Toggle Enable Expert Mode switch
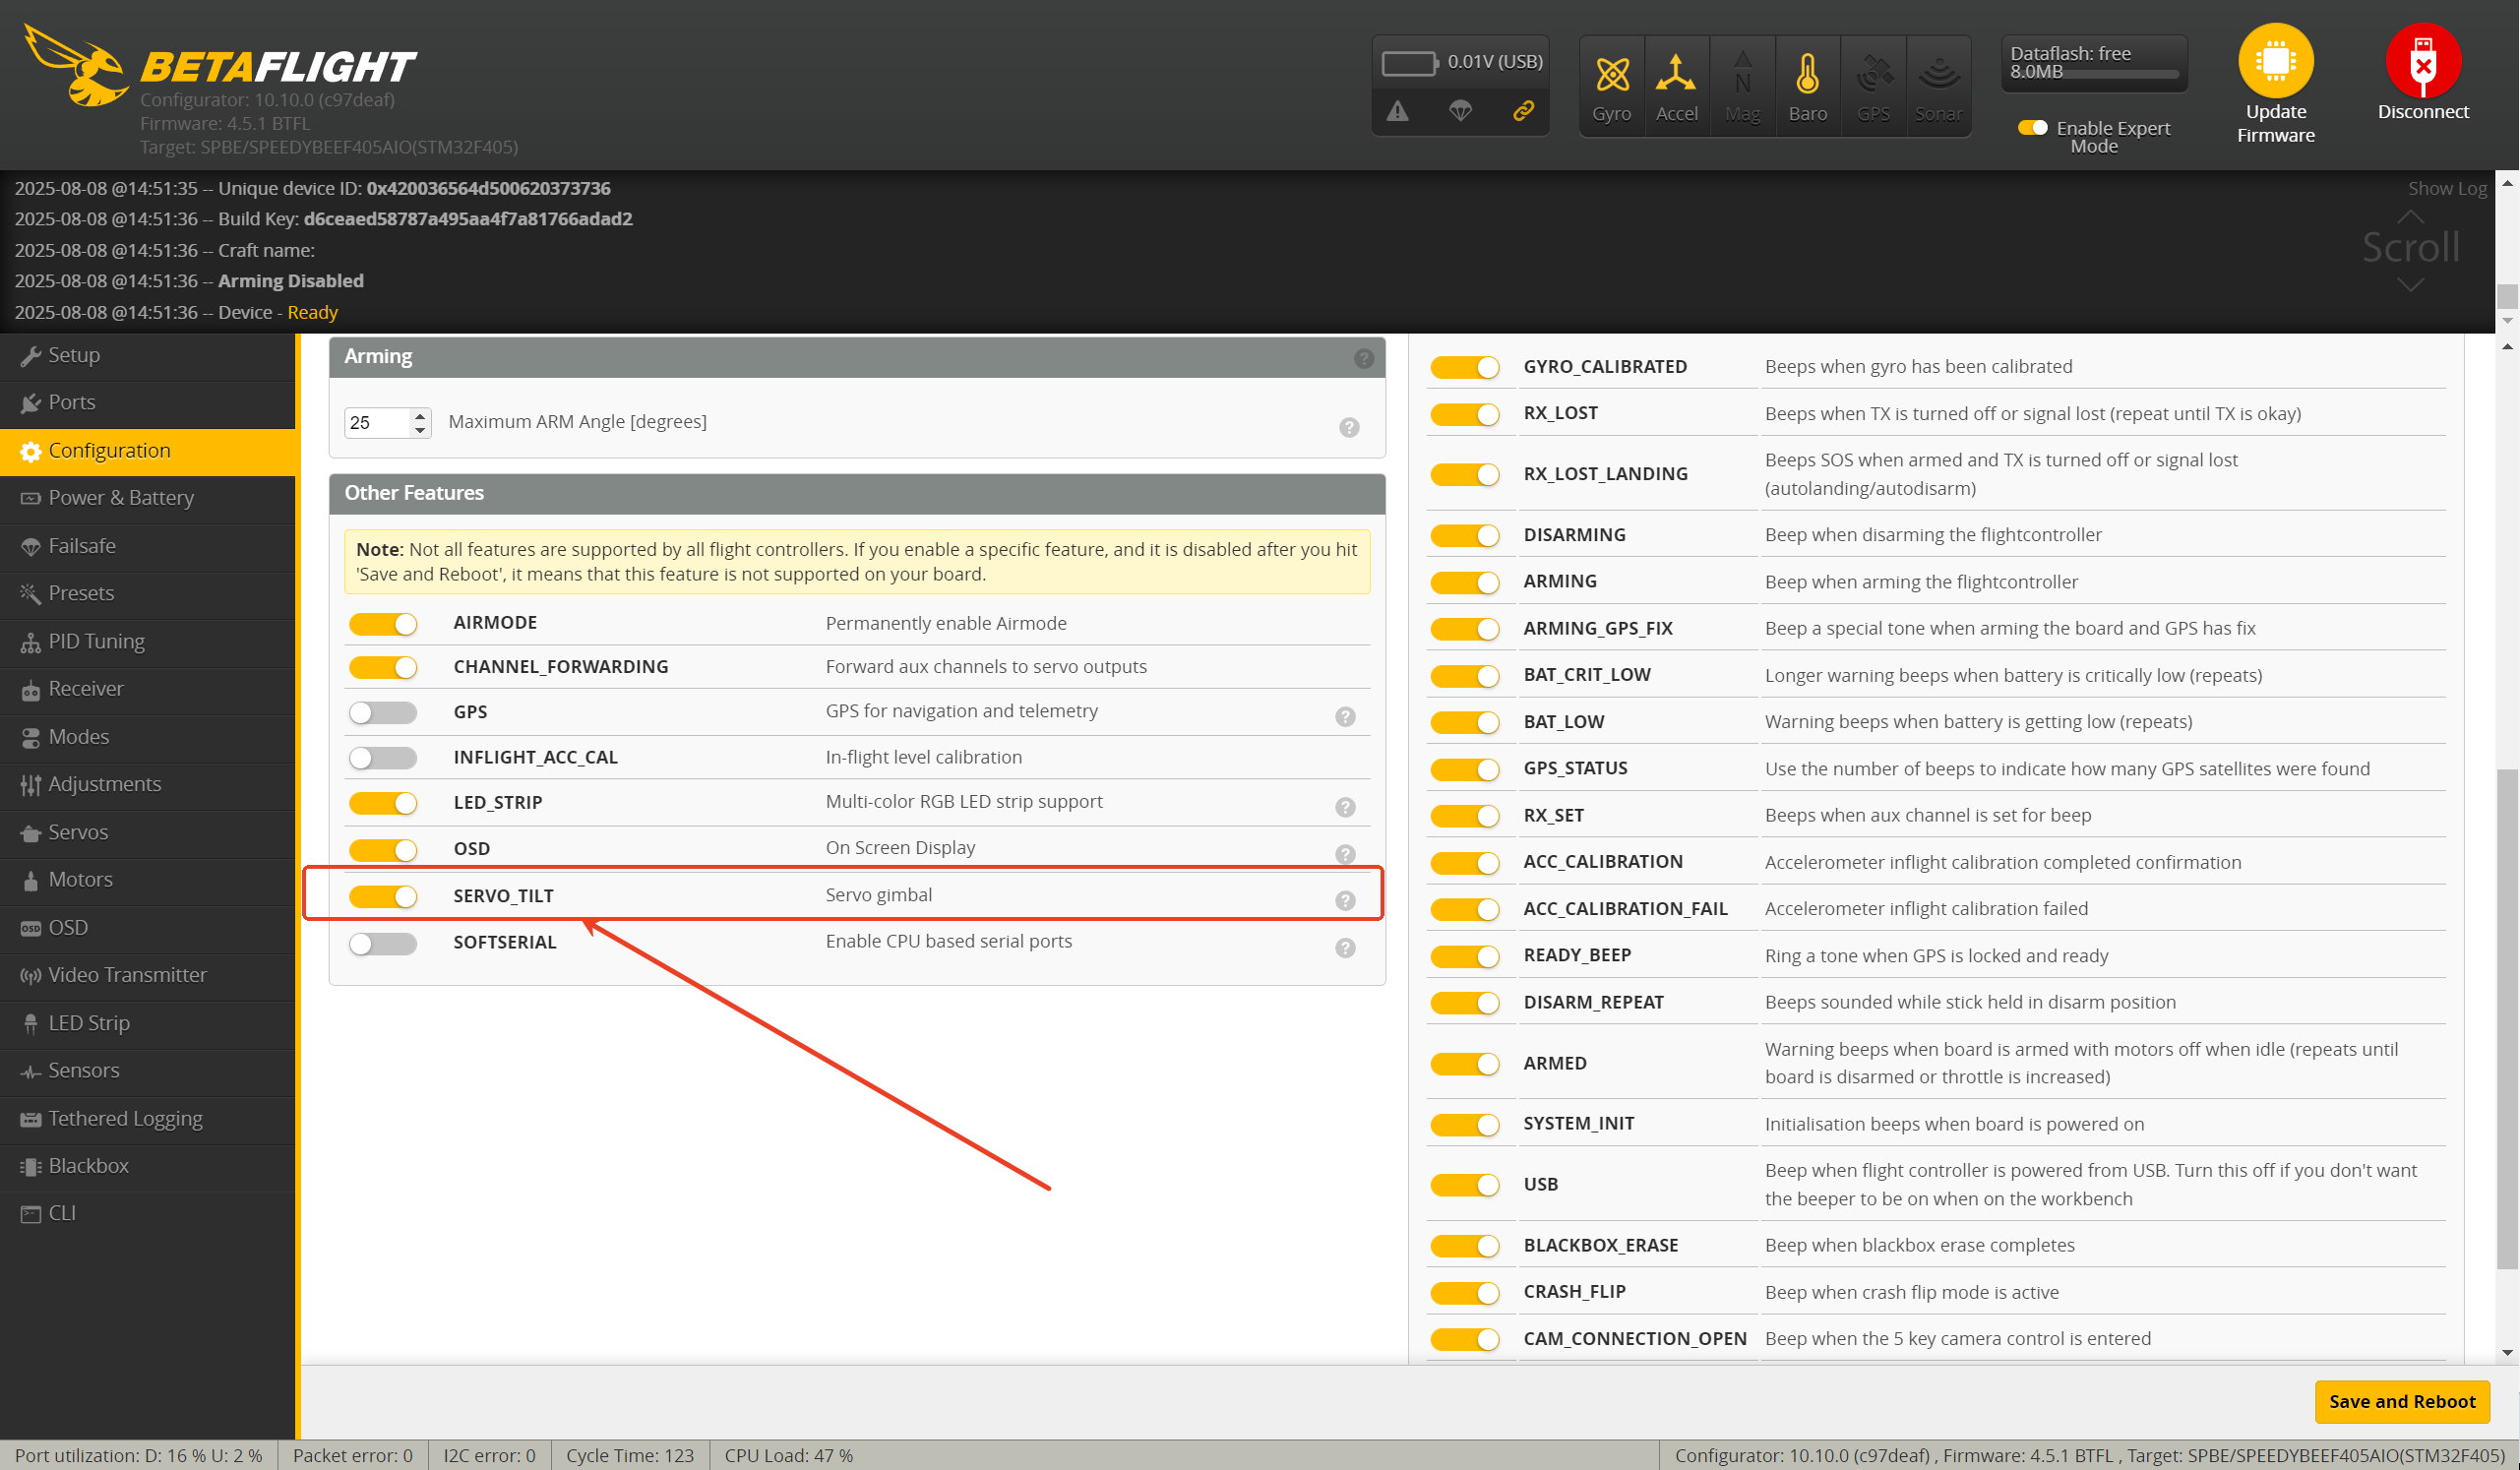2520x1470 pixels. tap(2032, 128)
